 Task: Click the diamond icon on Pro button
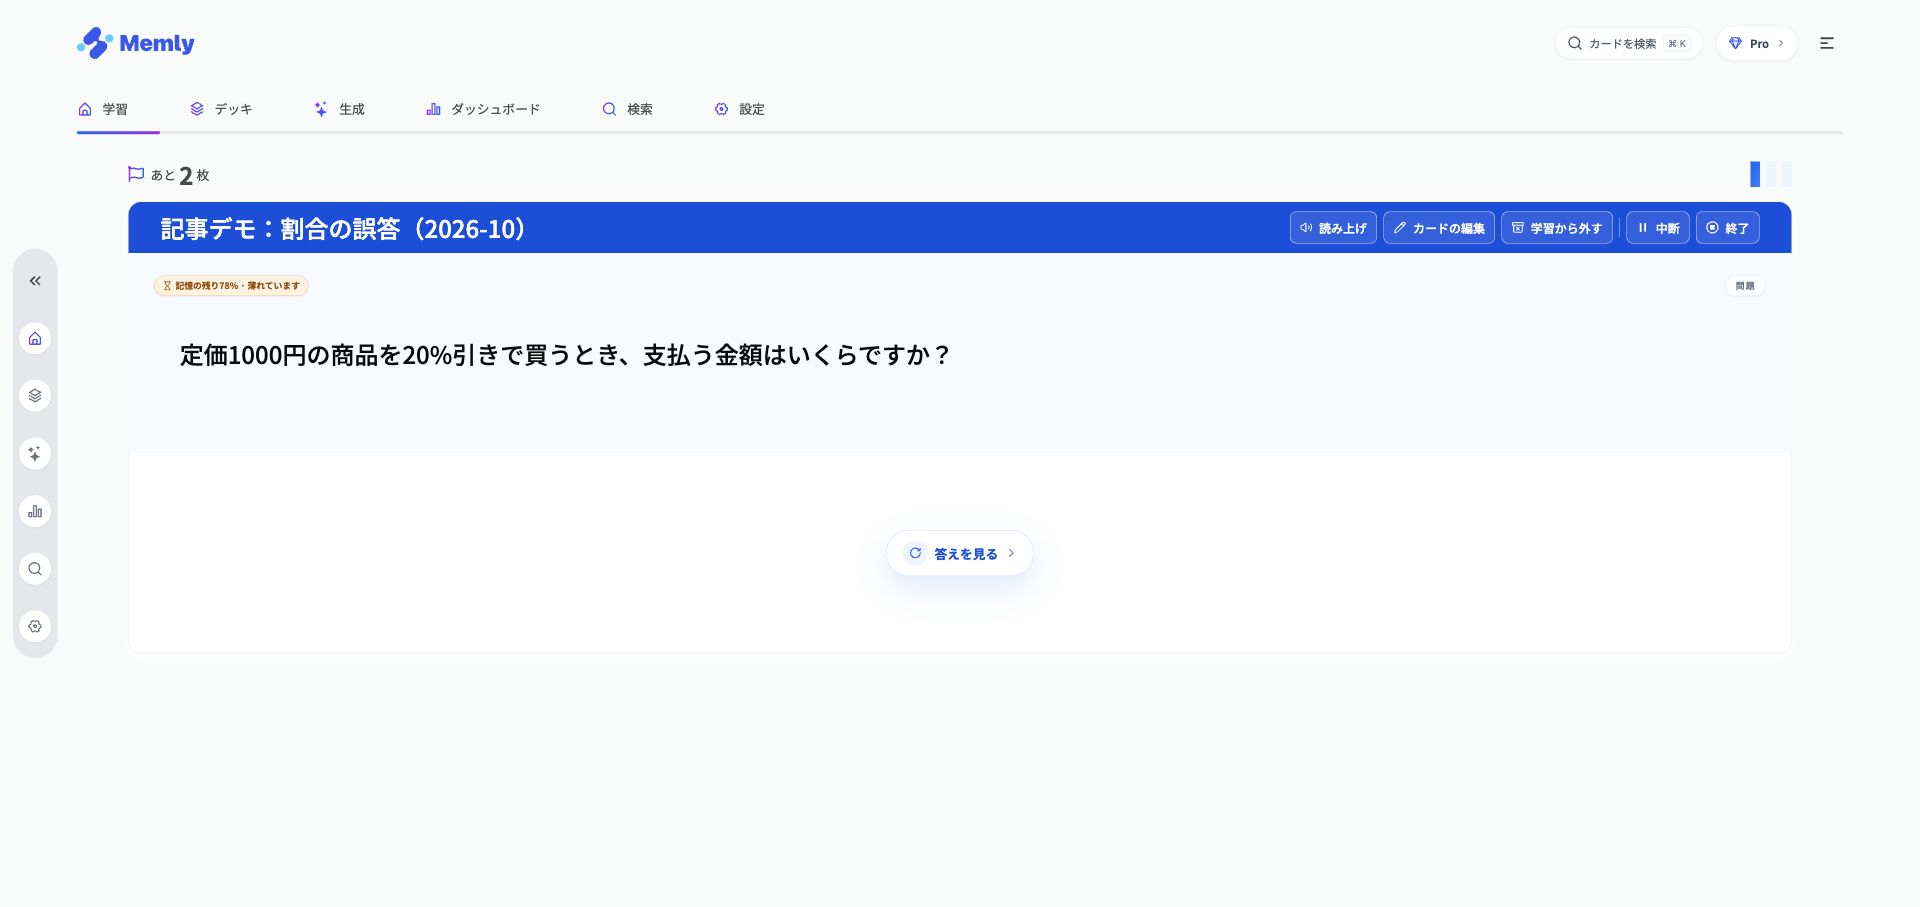tap(1735, 43)
